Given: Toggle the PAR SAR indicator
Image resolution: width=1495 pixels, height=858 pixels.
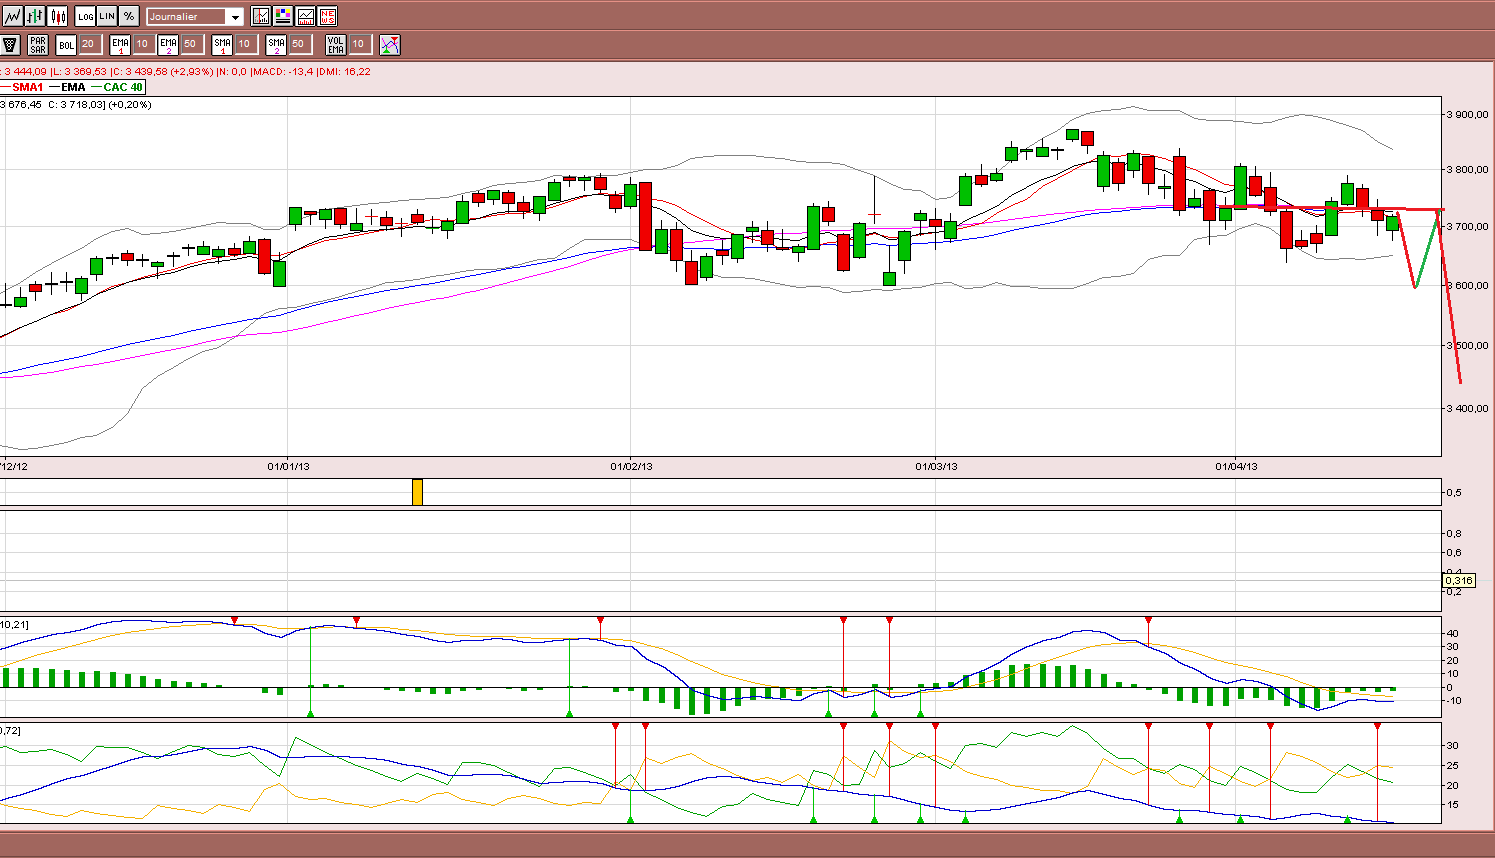Looking at the screenshot, I should (38, 44).
